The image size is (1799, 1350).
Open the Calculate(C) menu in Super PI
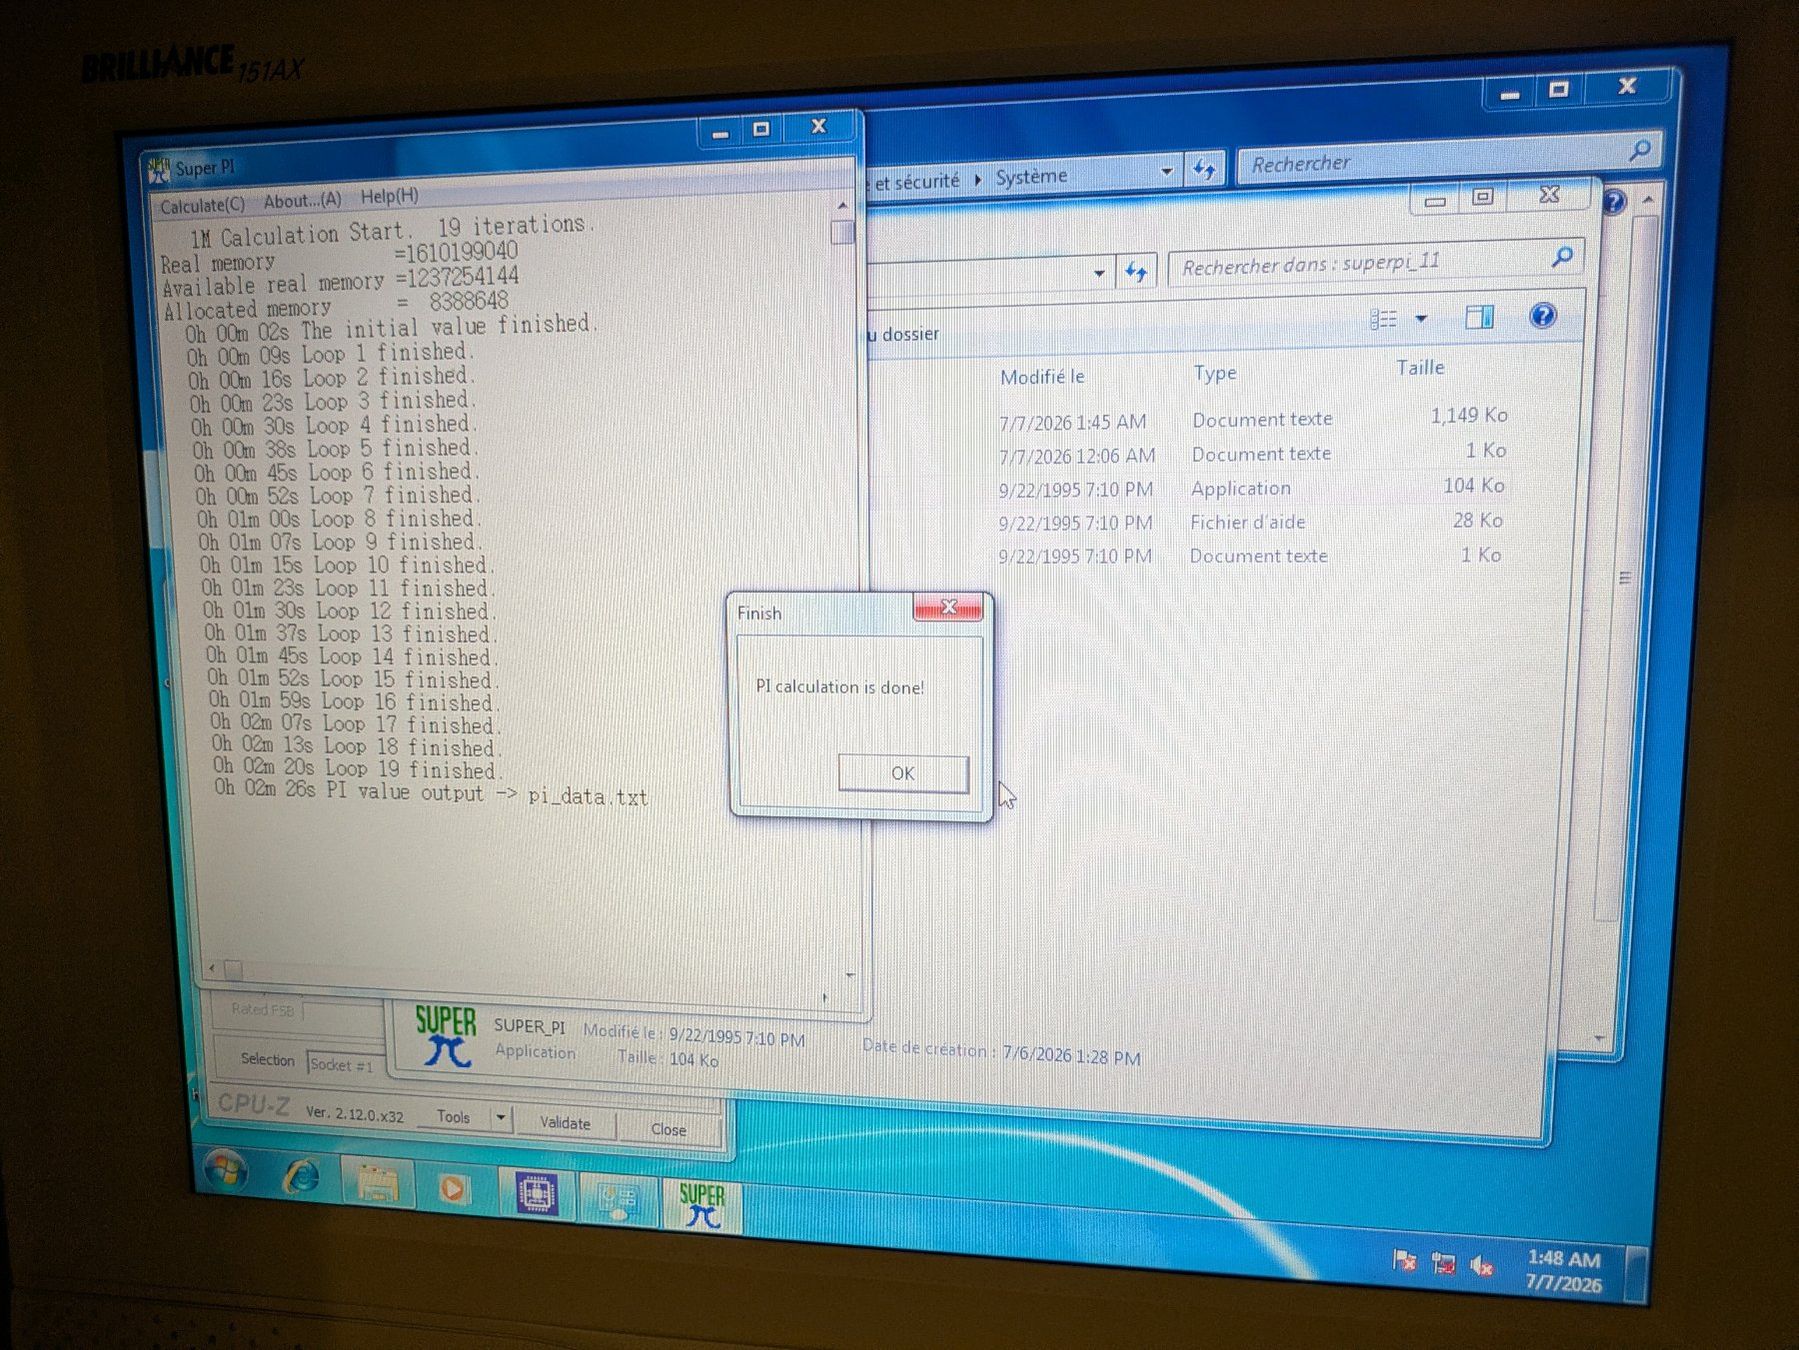point(203,205)
